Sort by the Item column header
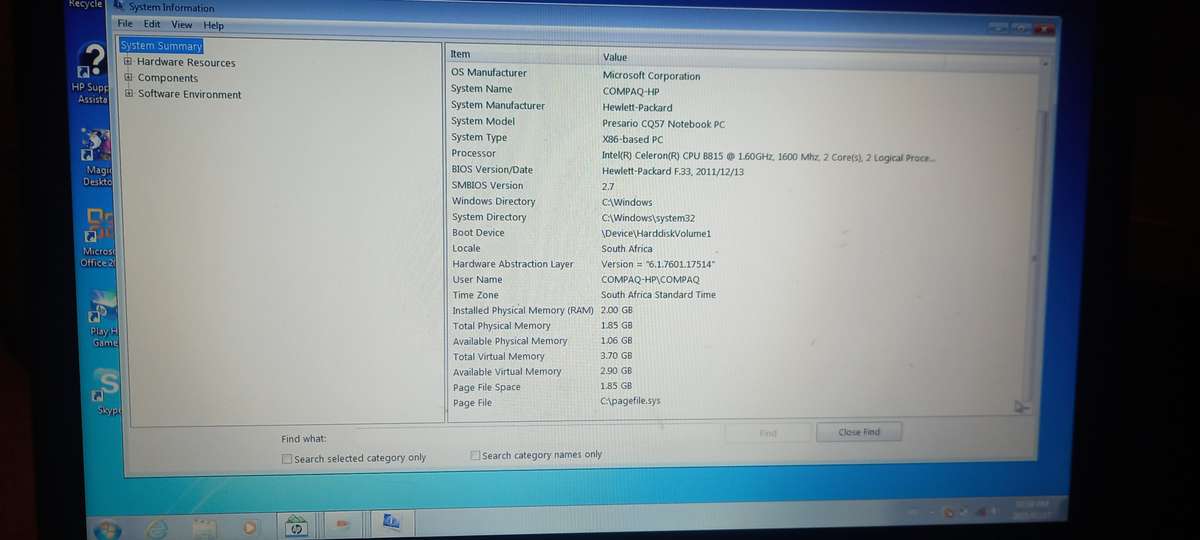This screenshot has width=1200, height=540. click(523, 54)
